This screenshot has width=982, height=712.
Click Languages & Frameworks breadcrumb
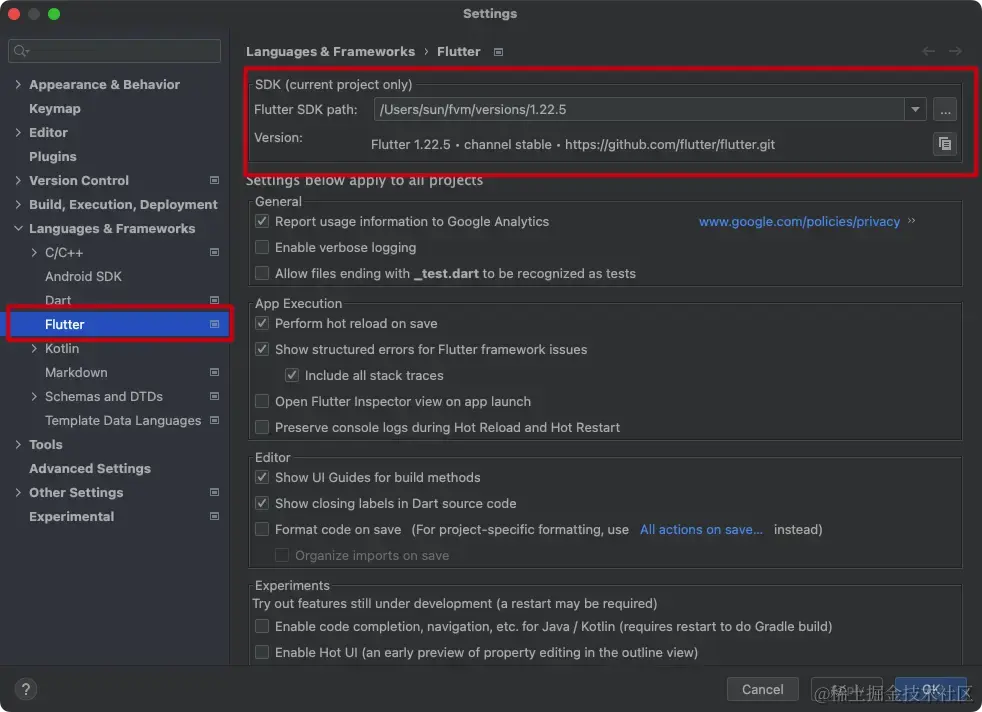(330, 51)
